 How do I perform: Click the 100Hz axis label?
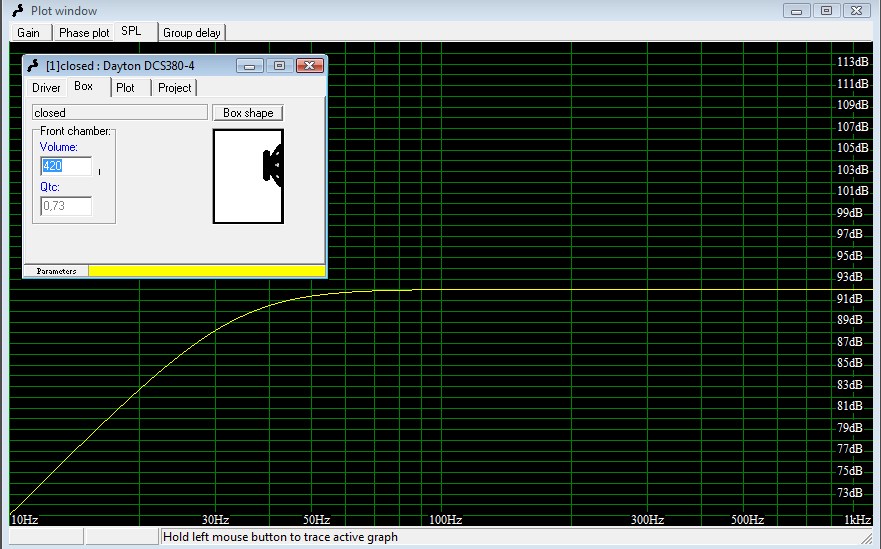pos(445,519)
